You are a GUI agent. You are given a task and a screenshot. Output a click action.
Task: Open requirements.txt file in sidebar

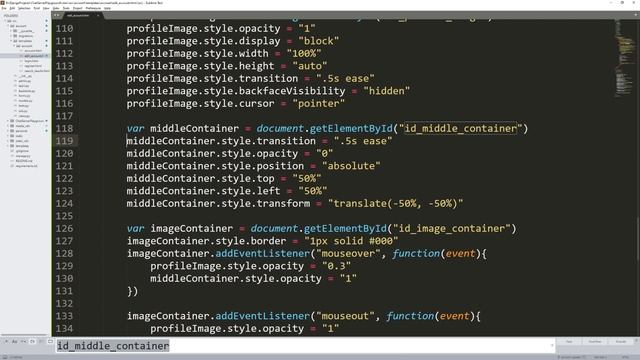click(27, 166)
